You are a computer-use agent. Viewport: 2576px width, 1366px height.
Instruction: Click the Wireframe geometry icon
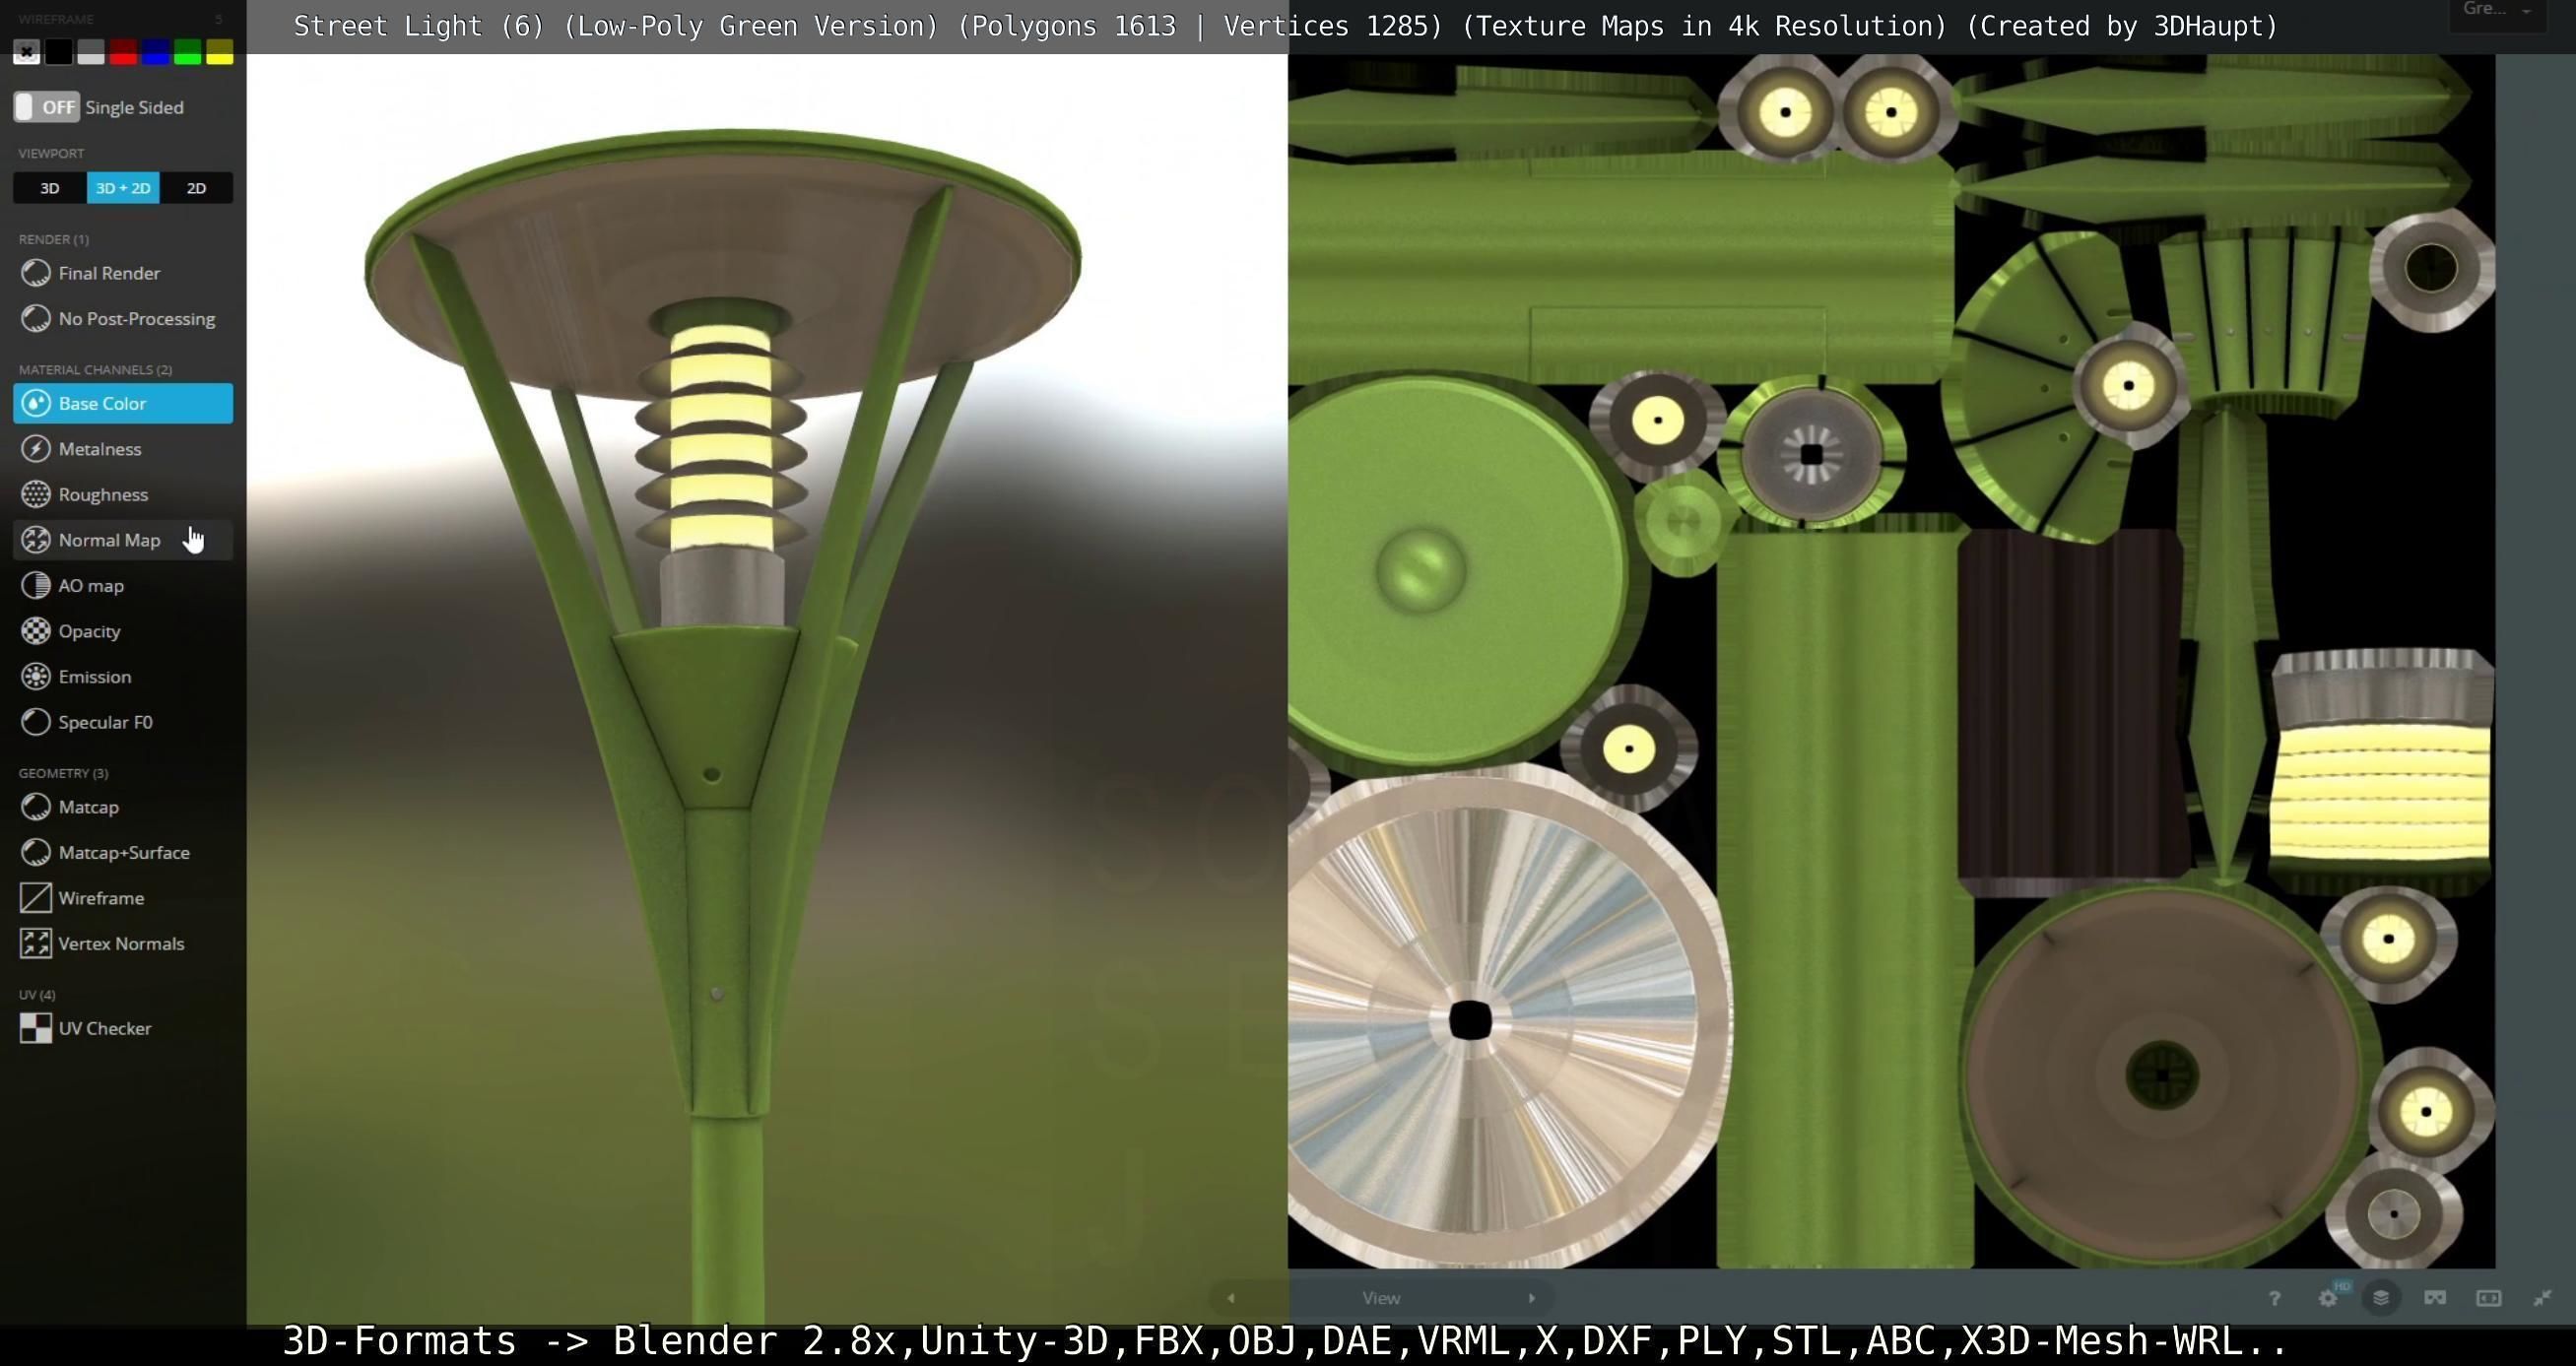click(36, 898)
